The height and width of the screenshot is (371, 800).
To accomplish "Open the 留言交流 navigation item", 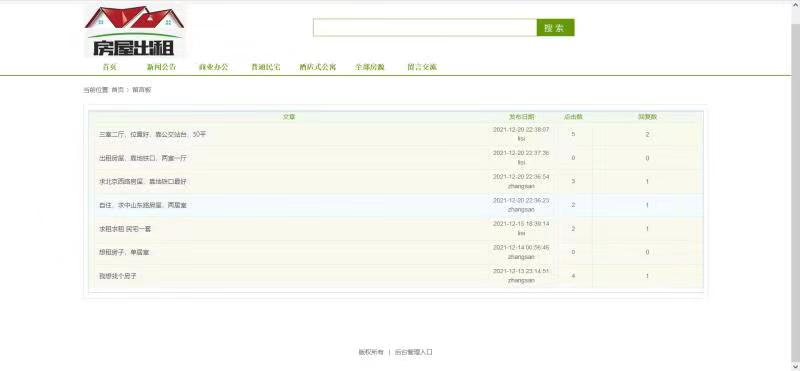I will point(421,67).
